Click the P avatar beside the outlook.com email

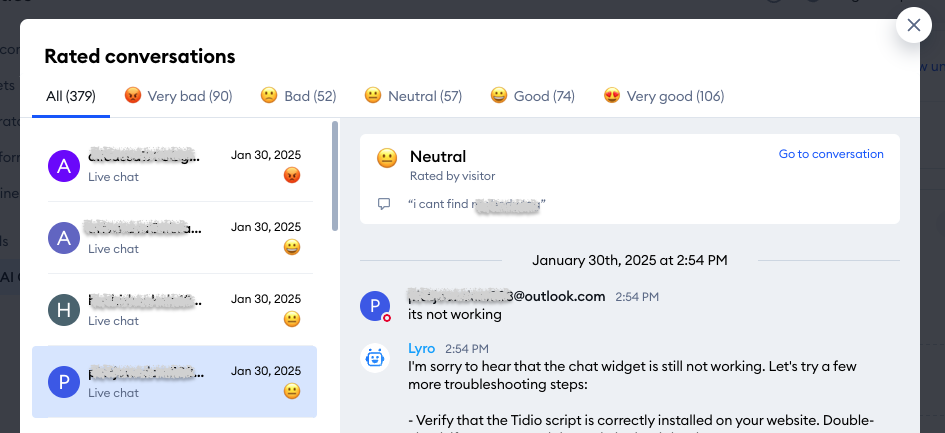(375, 306)
